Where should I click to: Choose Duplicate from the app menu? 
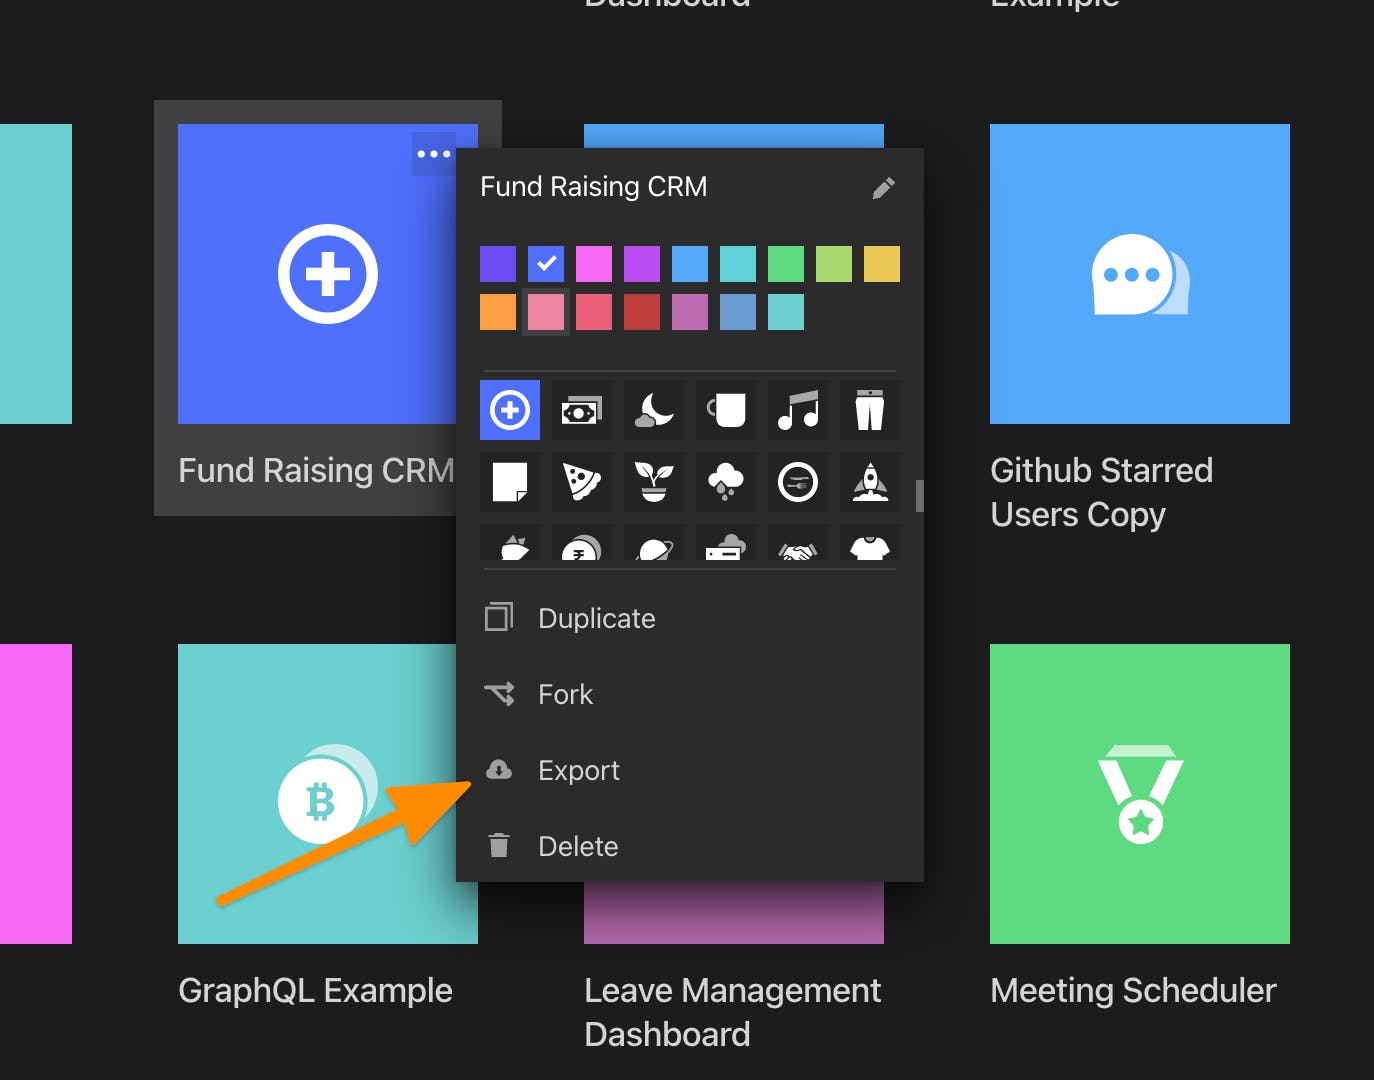596,618
